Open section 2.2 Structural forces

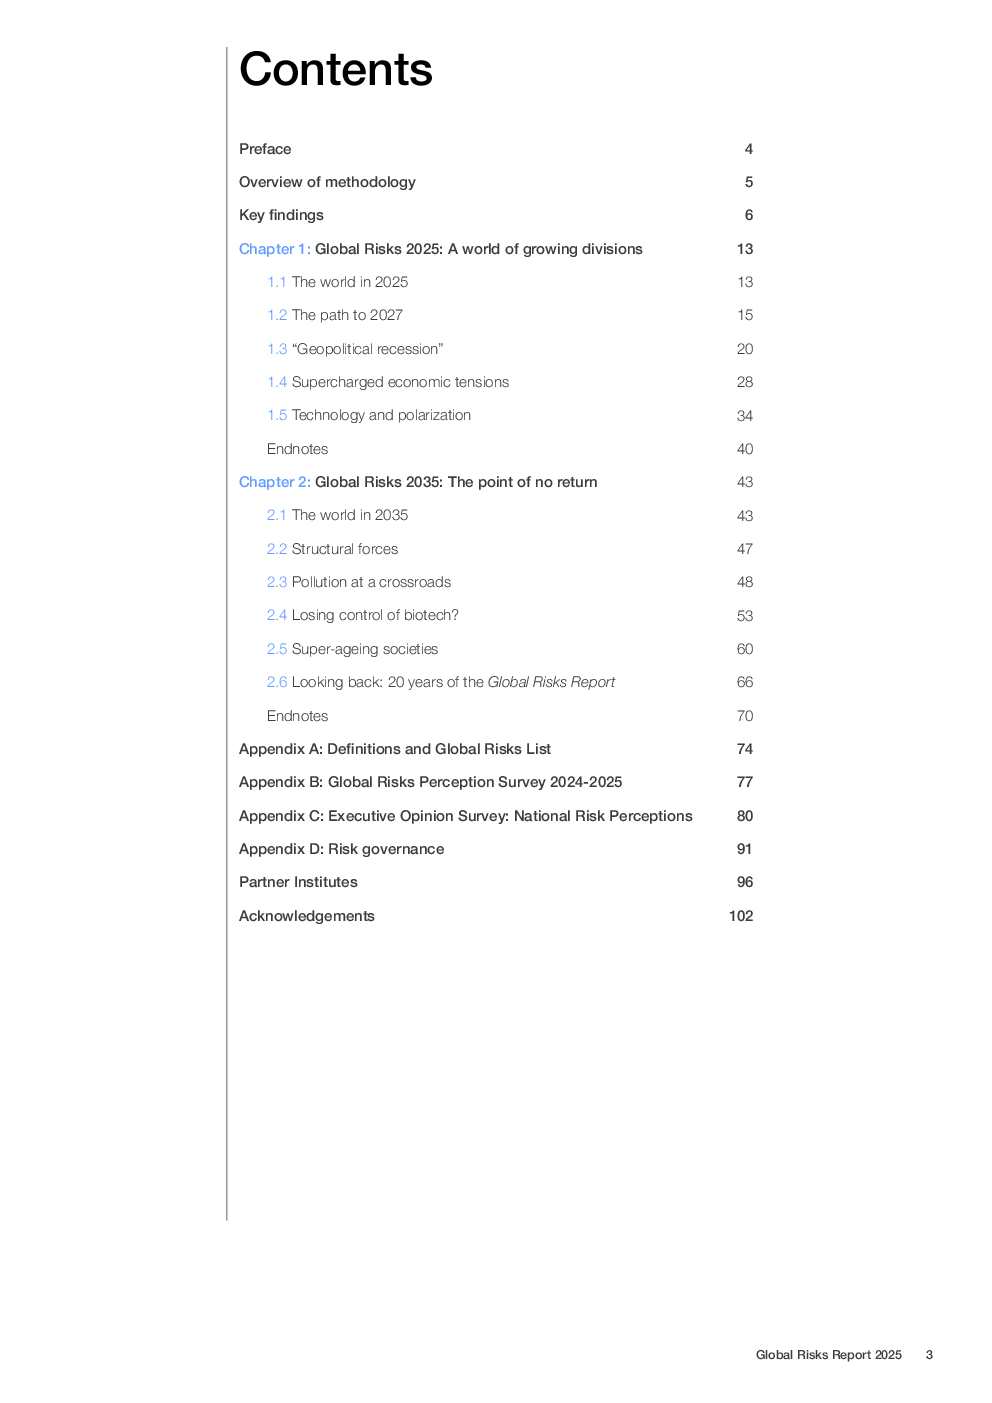coord(332,549)
